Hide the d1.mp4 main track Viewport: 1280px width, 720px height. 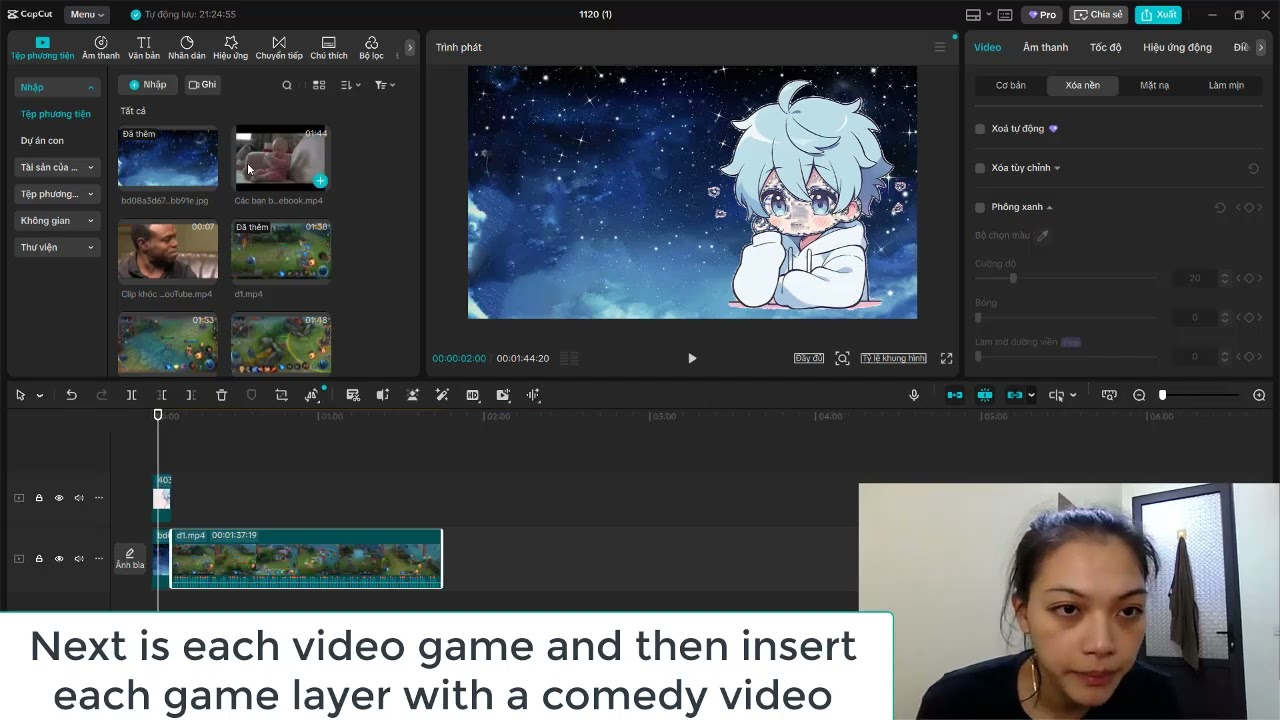pos(59,558)
